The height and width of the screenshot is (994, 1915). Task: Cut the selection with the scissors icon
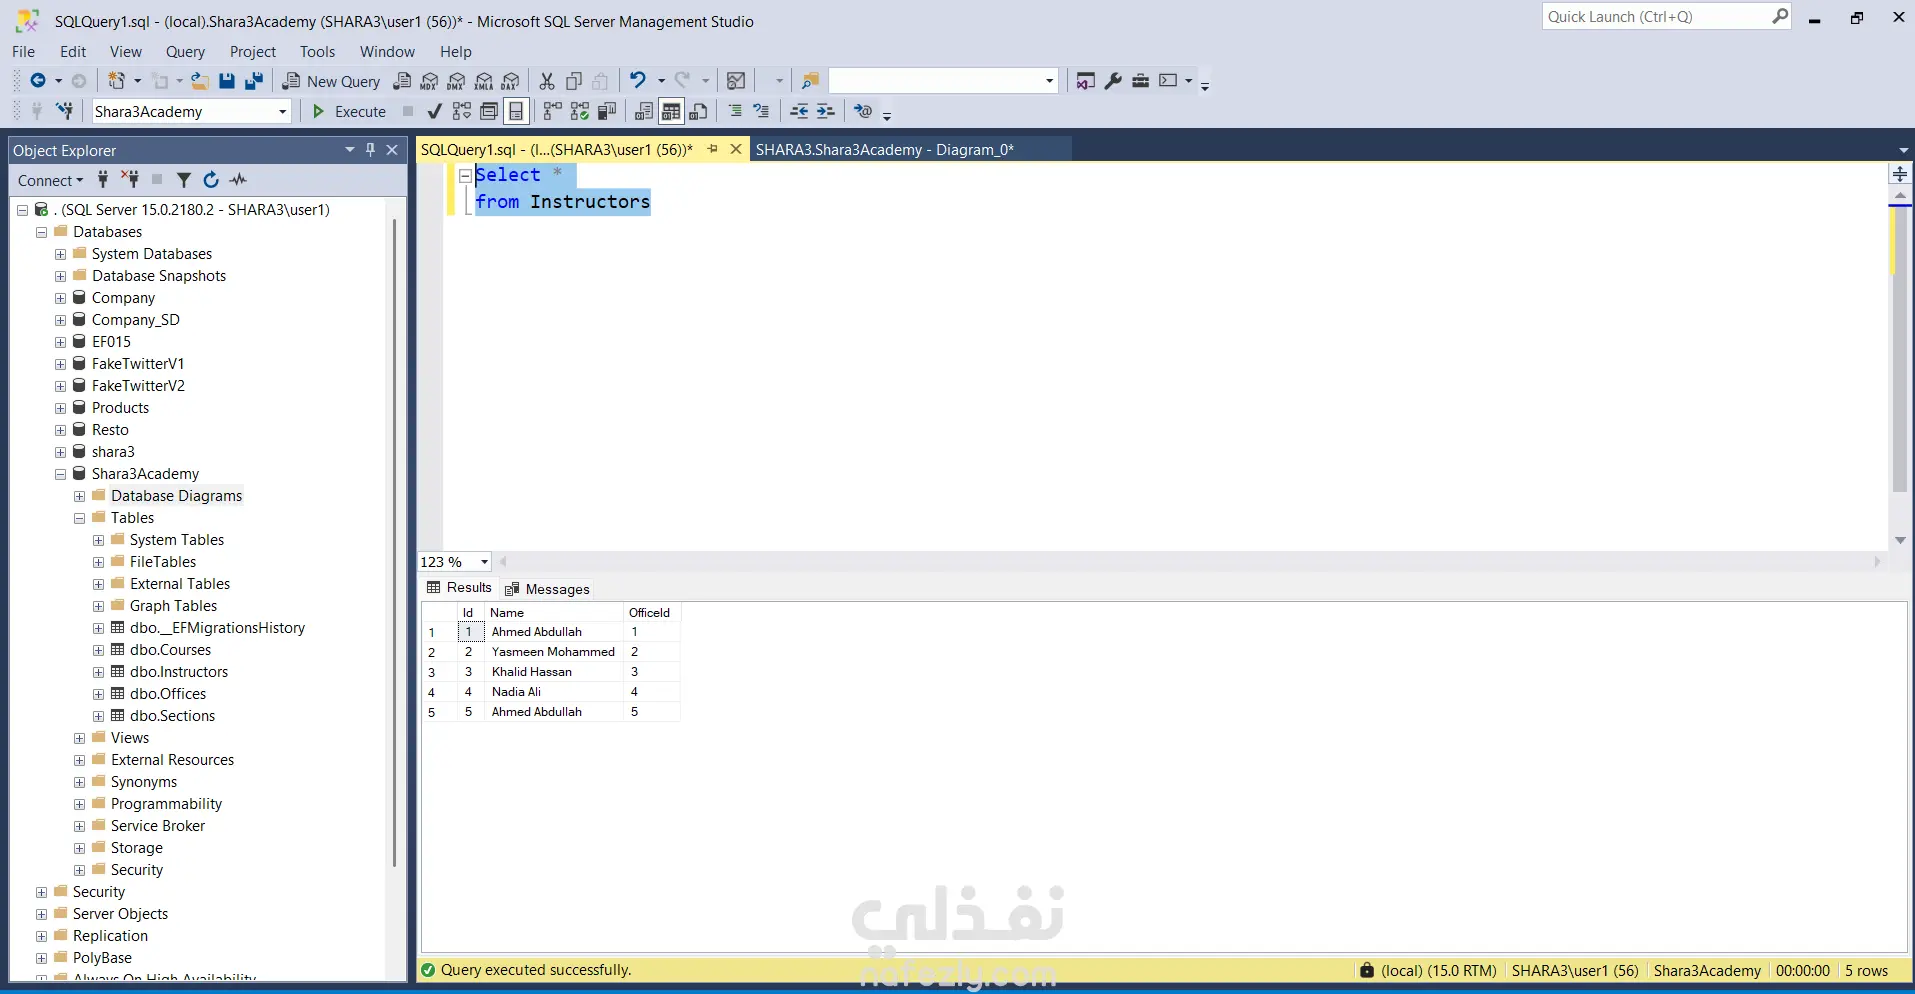point(547,81)
